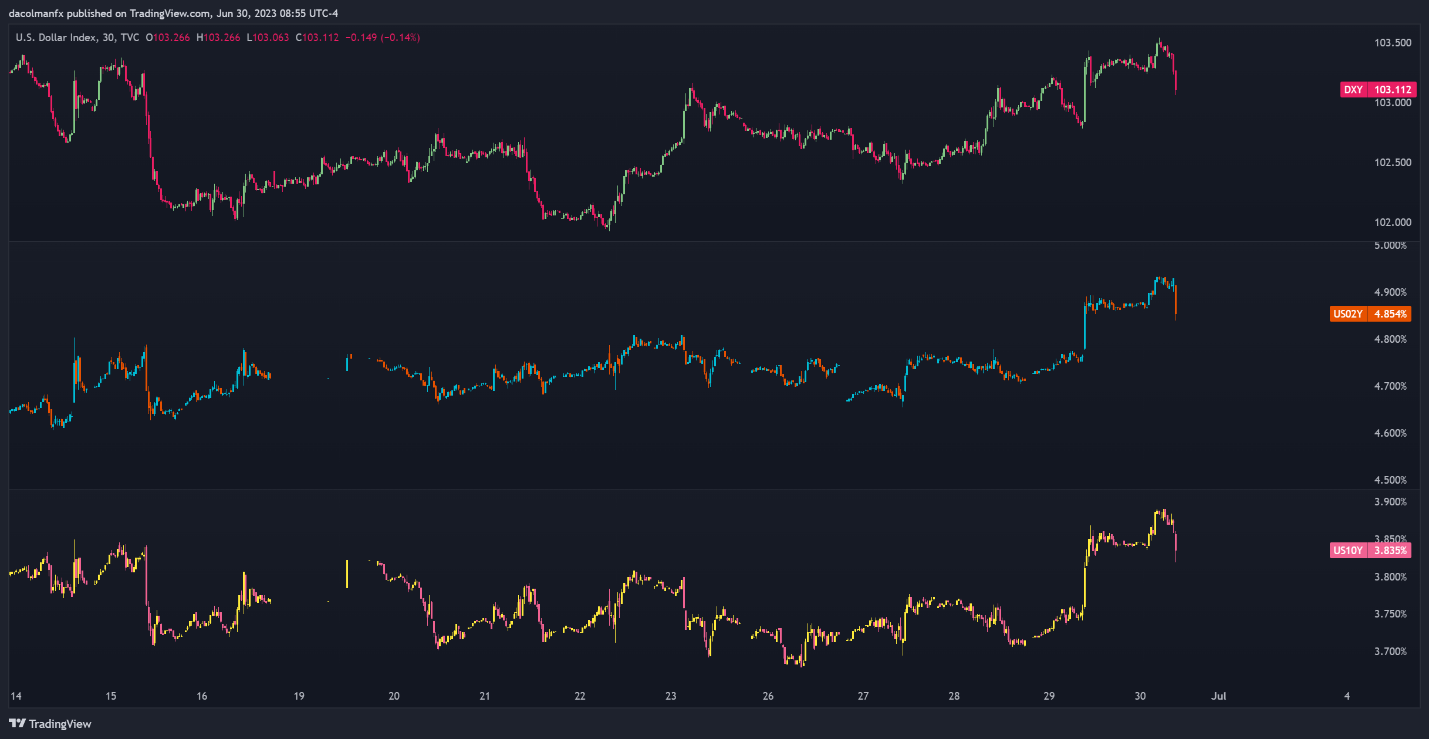
Task: Click date label 22 on time axis
Action: [581, 696]
